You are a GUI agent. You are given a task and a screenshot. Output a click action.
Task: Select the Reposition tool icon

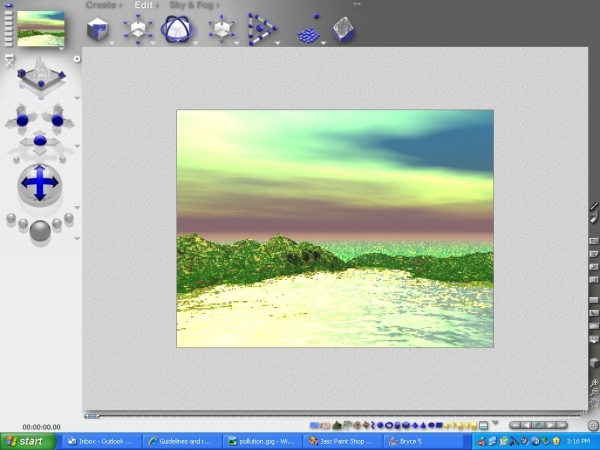click(222, 29)
